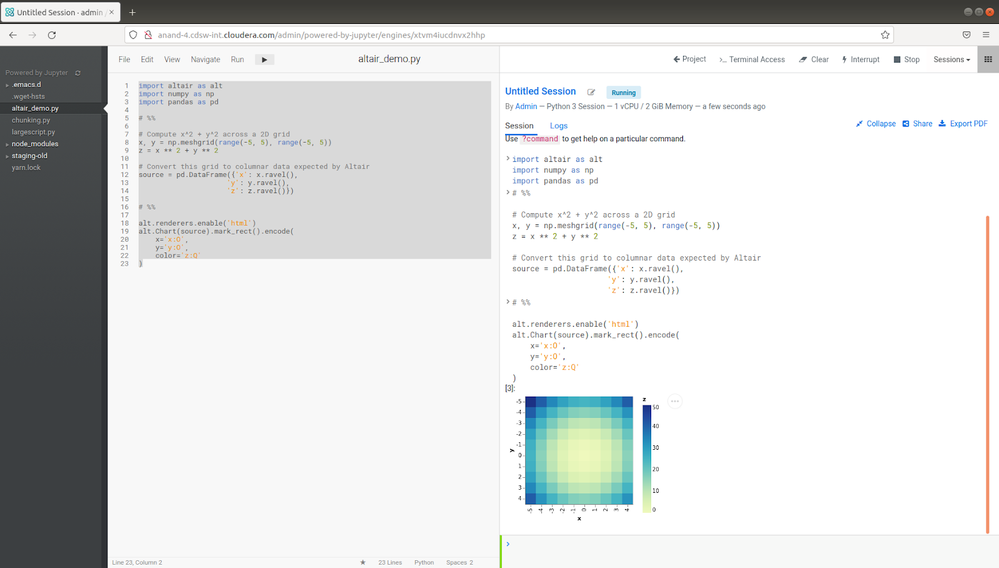Click the star icon in the editor status bar
Screen dimensions: 999x568
363,562
